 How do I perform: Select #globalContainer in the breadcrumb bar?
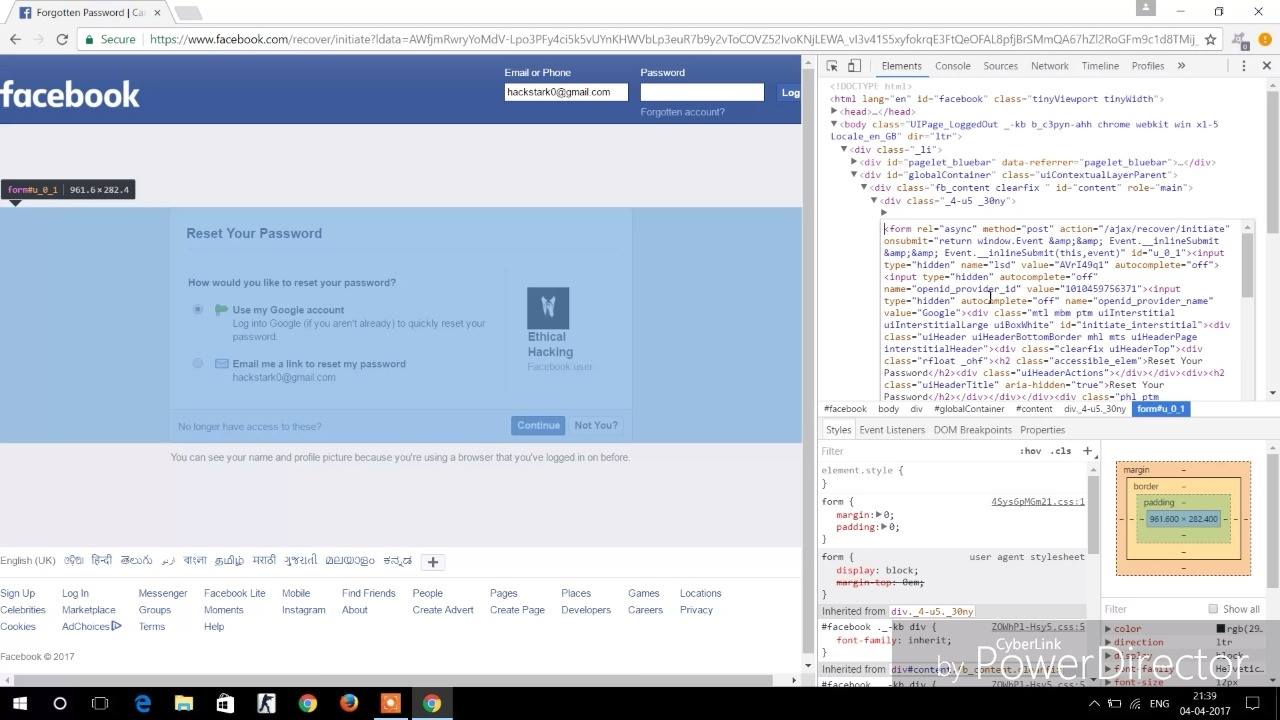(969, 409)
